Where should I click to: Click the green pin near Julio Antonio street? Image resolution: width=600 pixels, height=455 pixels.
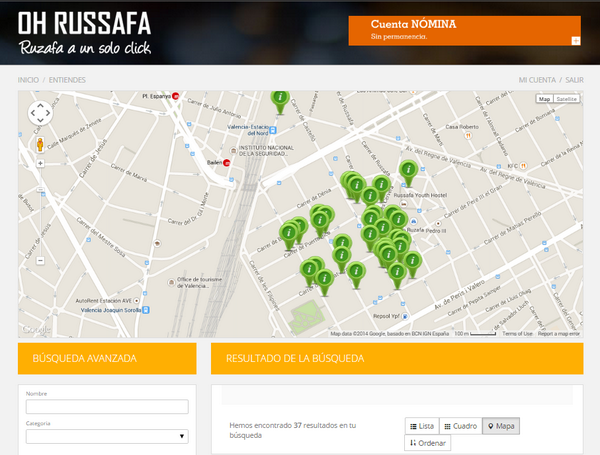(x=280, y=101)
